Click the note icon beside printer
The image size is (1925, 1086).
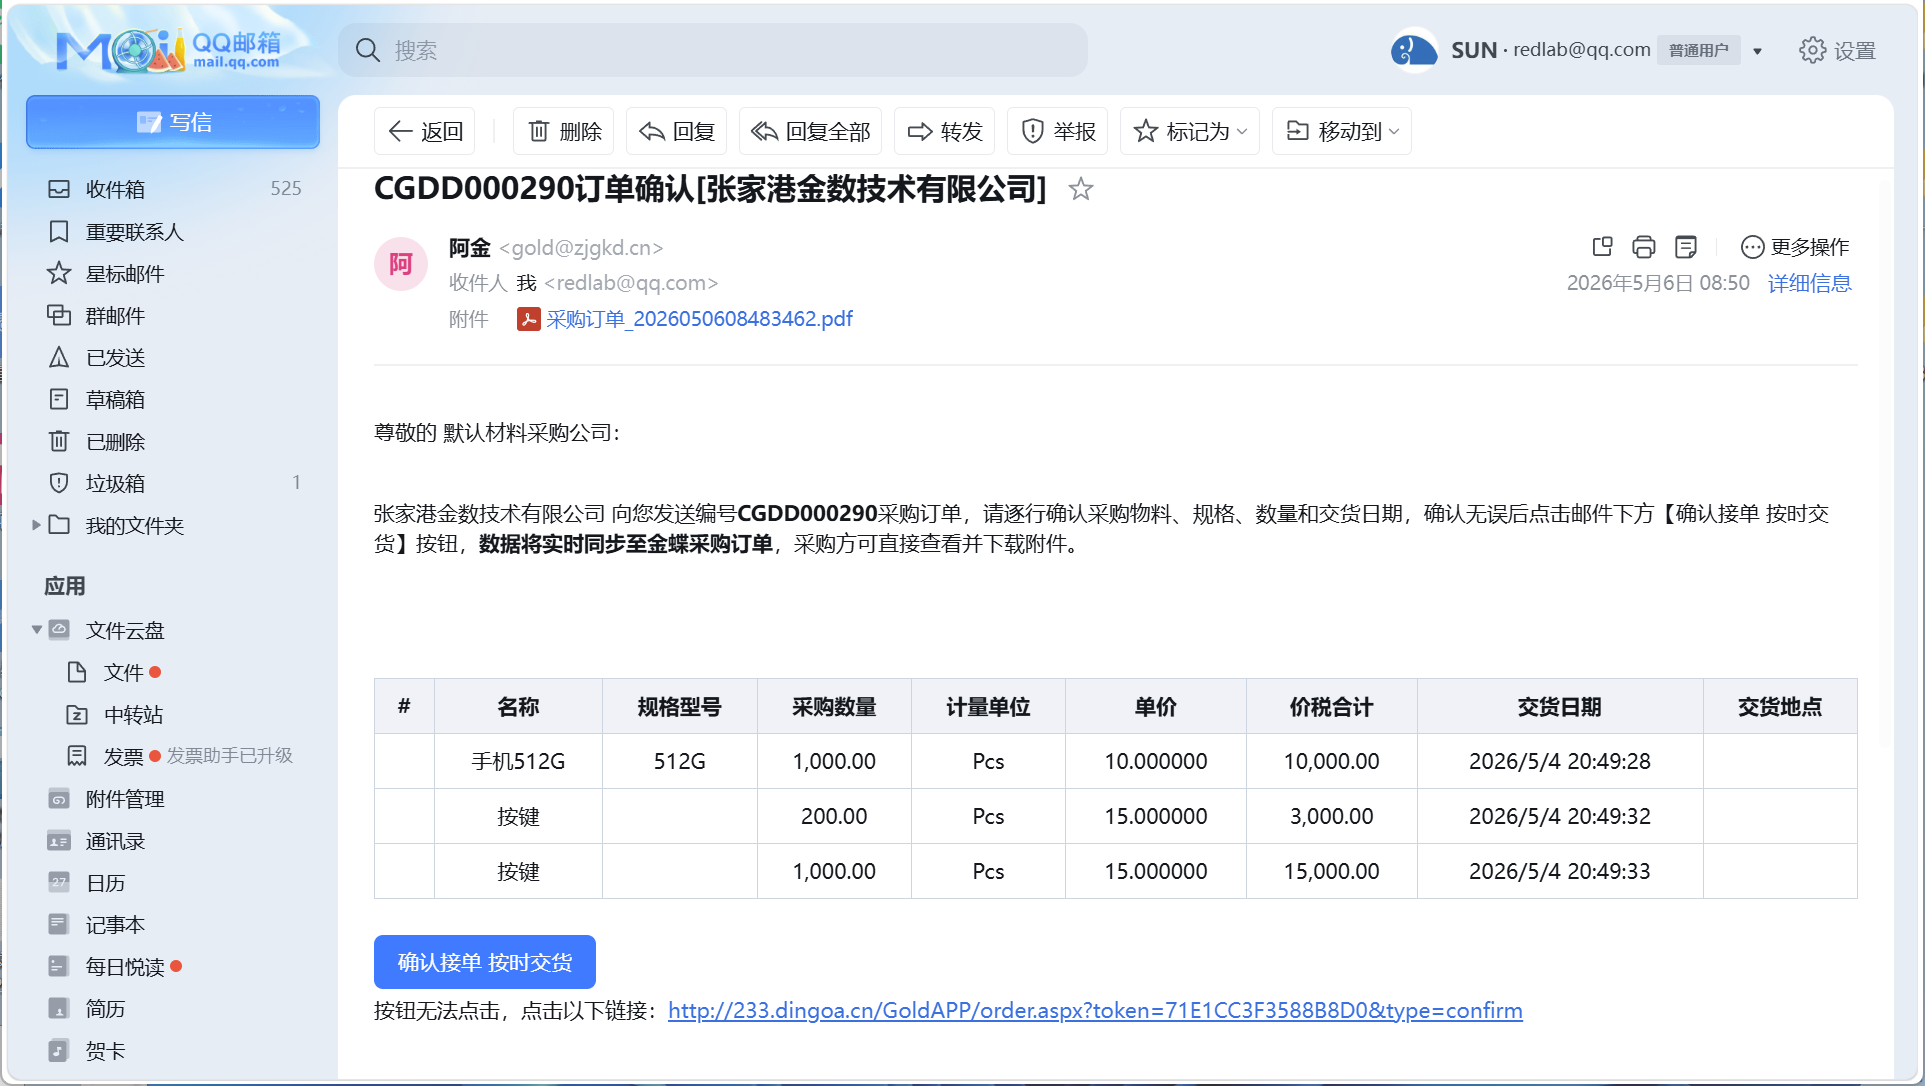click(x=1686, y=246)
